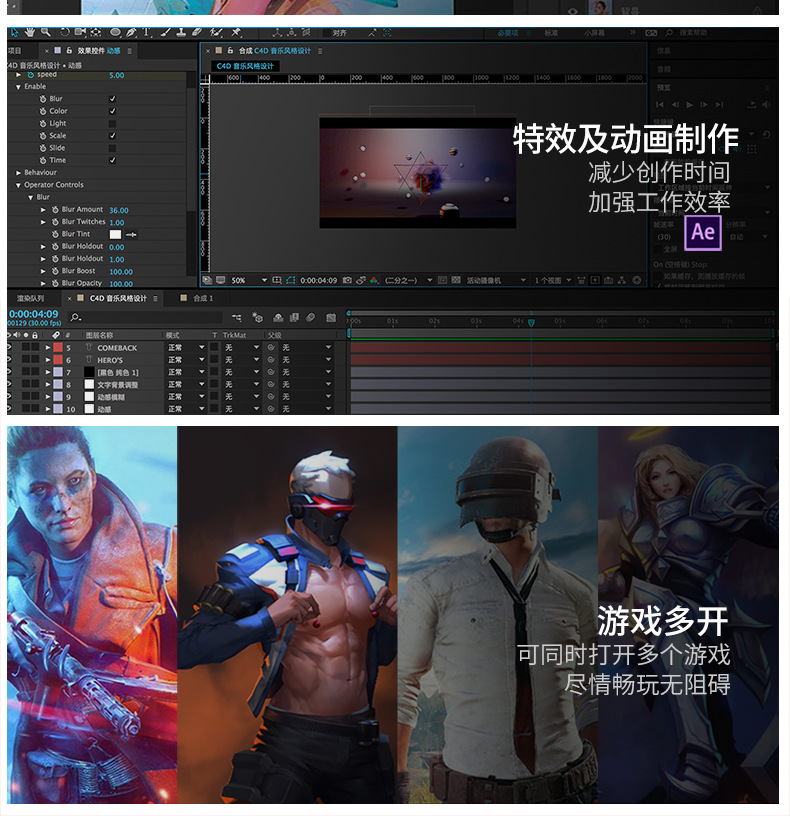
Task: Select the Pen tool
Action: point(131,32)
